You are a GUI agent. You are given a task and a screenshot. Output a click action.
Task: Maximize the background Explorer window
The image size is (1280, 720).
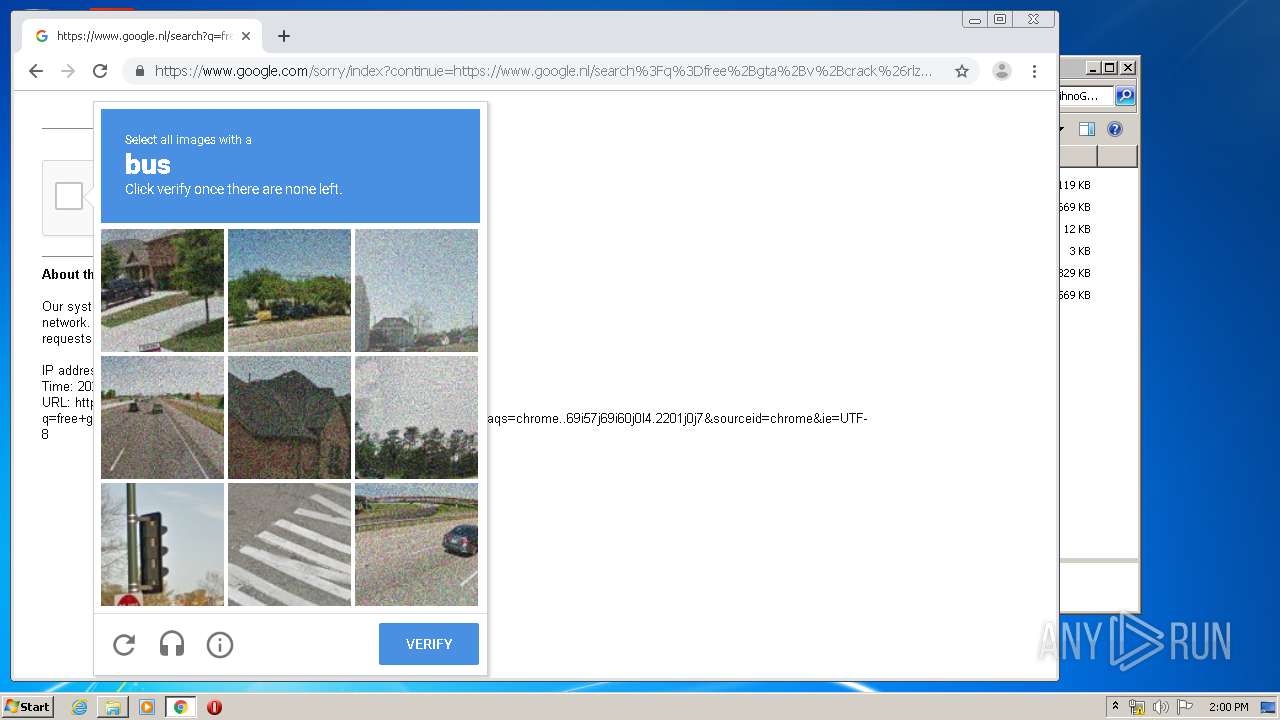pyautogui.click(x=1110, y=68)
